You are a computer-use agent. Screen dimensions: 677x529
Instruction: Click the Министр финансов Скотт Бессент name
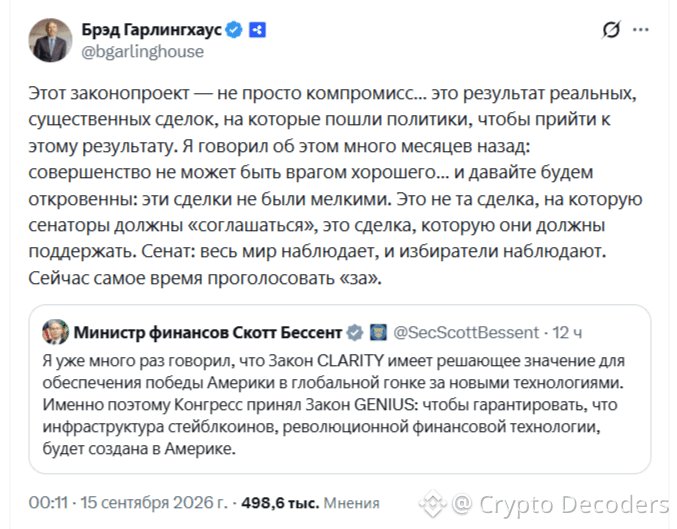pyautogui.click(x=208, y=333)
